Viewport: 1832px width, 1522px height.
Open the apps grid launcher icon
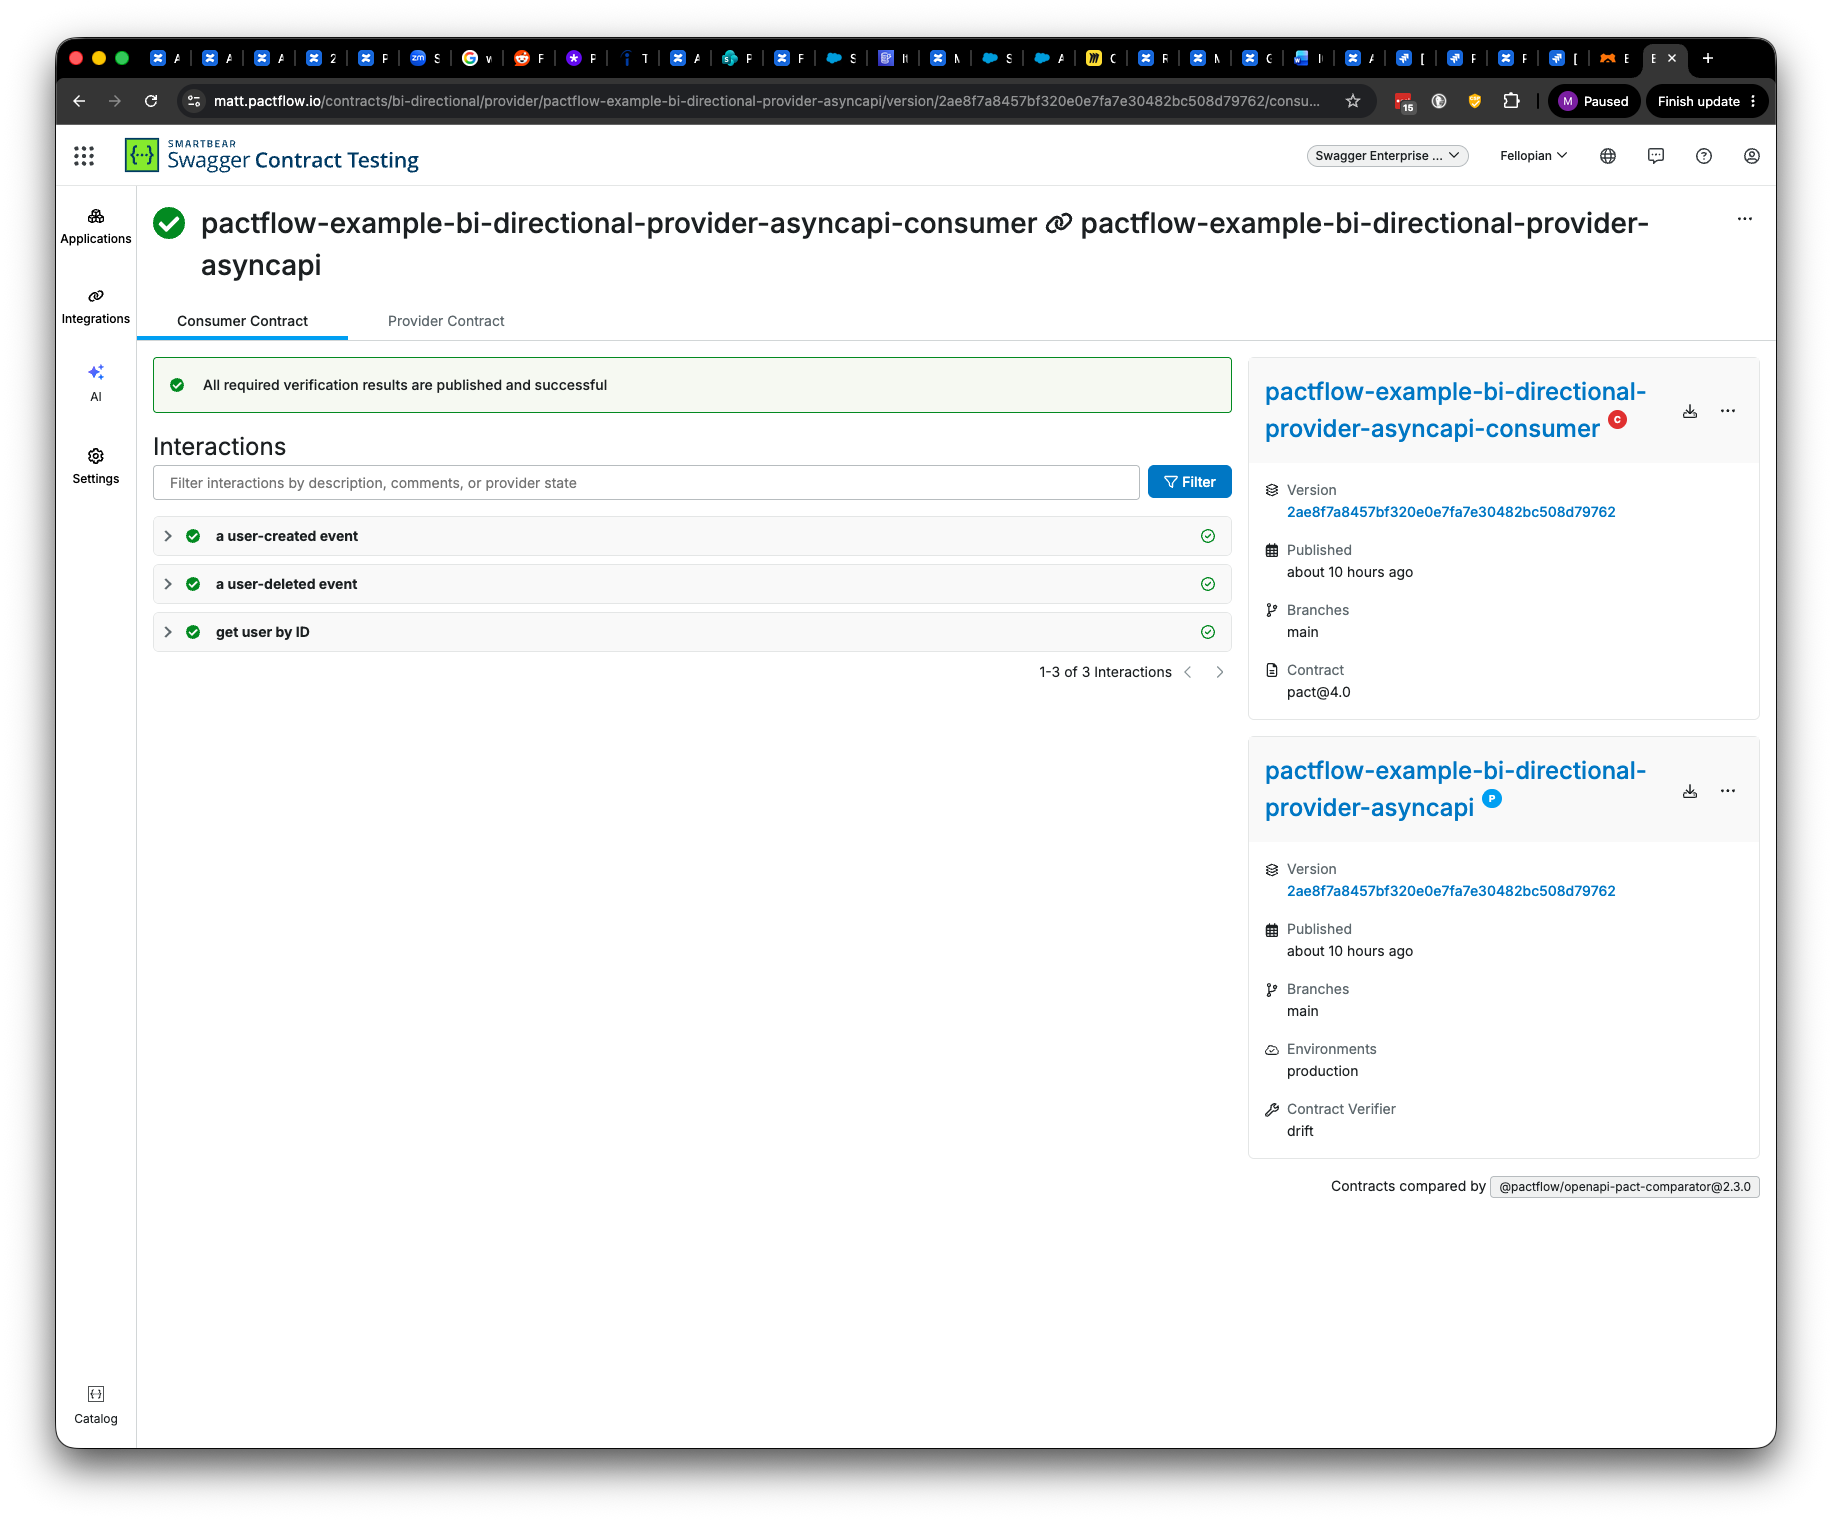pos(84,156)
